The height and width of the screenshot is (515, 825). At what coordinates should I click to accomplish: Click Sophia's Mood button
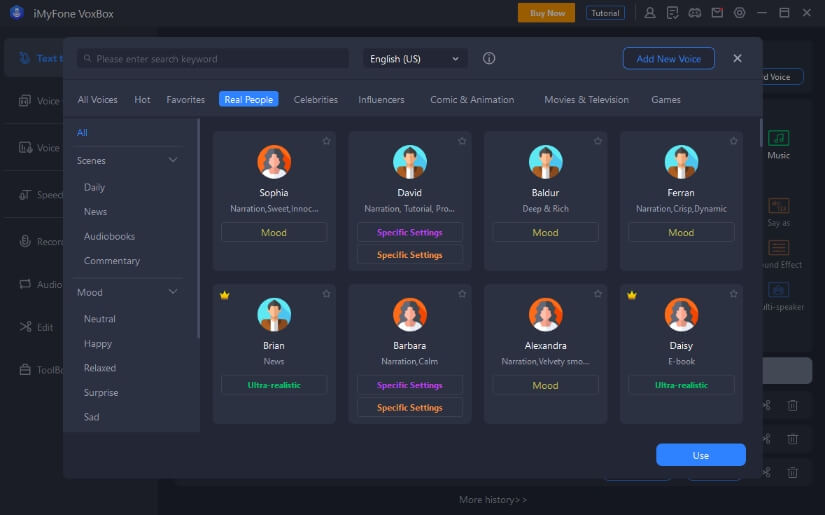coord(274,233)
